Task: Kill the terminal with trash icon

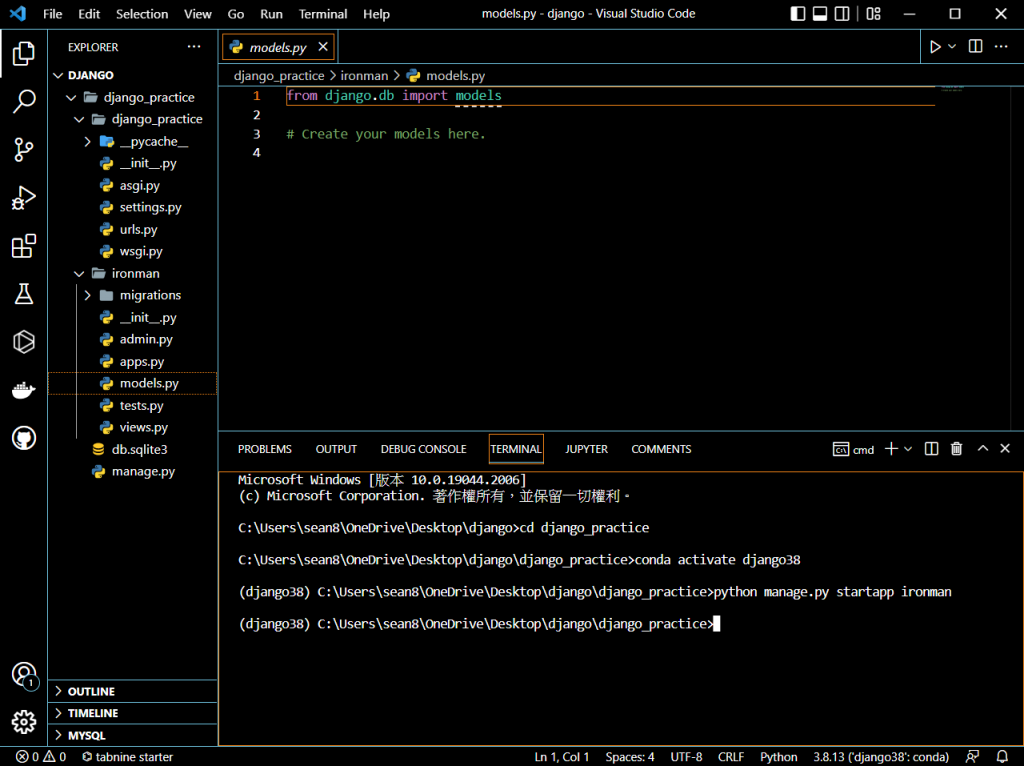Action: 956,449
